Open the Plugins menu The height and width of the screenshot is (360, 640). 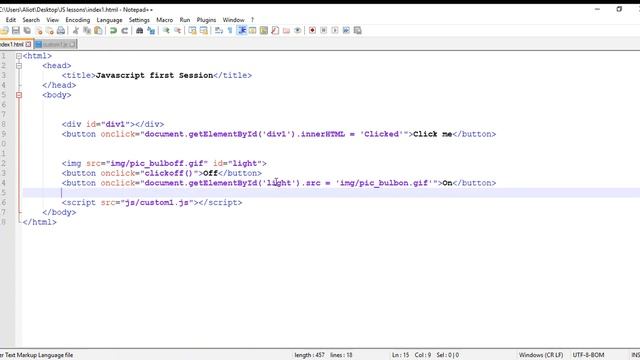pos(206,20)
